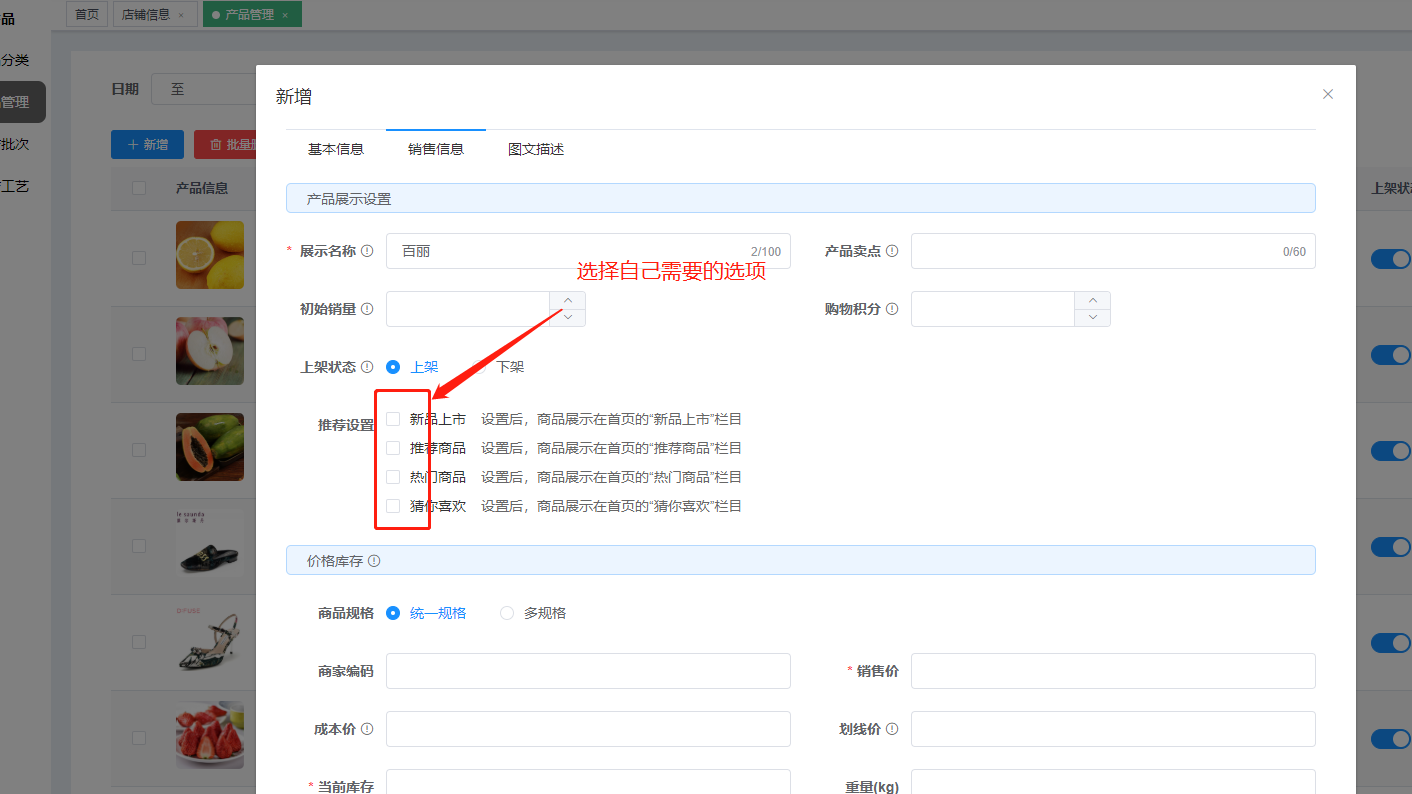This screenshot has height=794, width=1412.
Task: Click the 购物积分 number input
Action: click(993, 309)
